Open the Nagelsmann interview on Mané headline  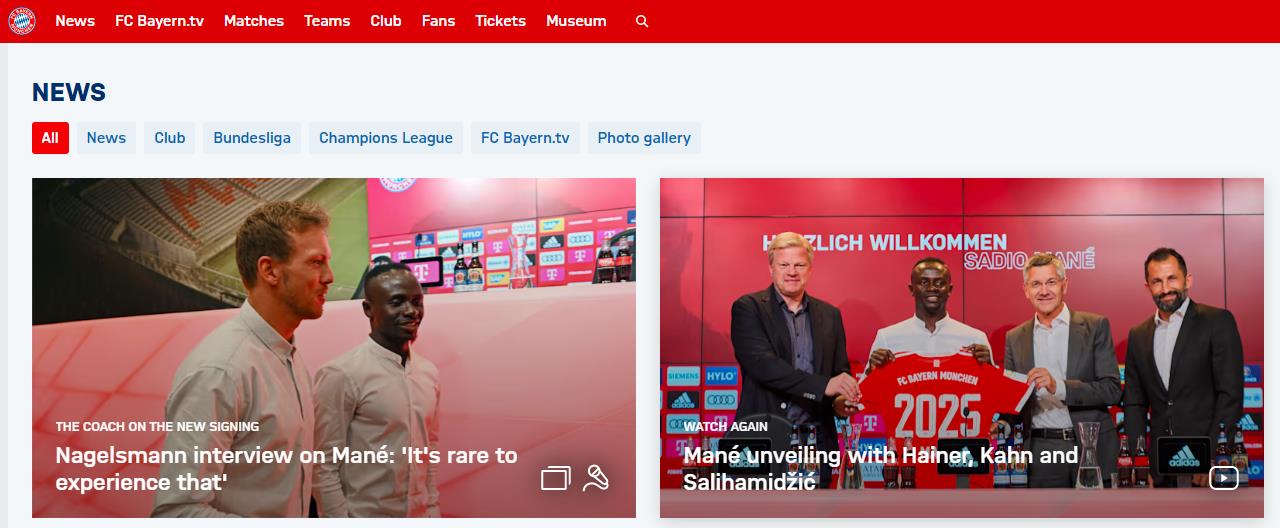[286, 469]
